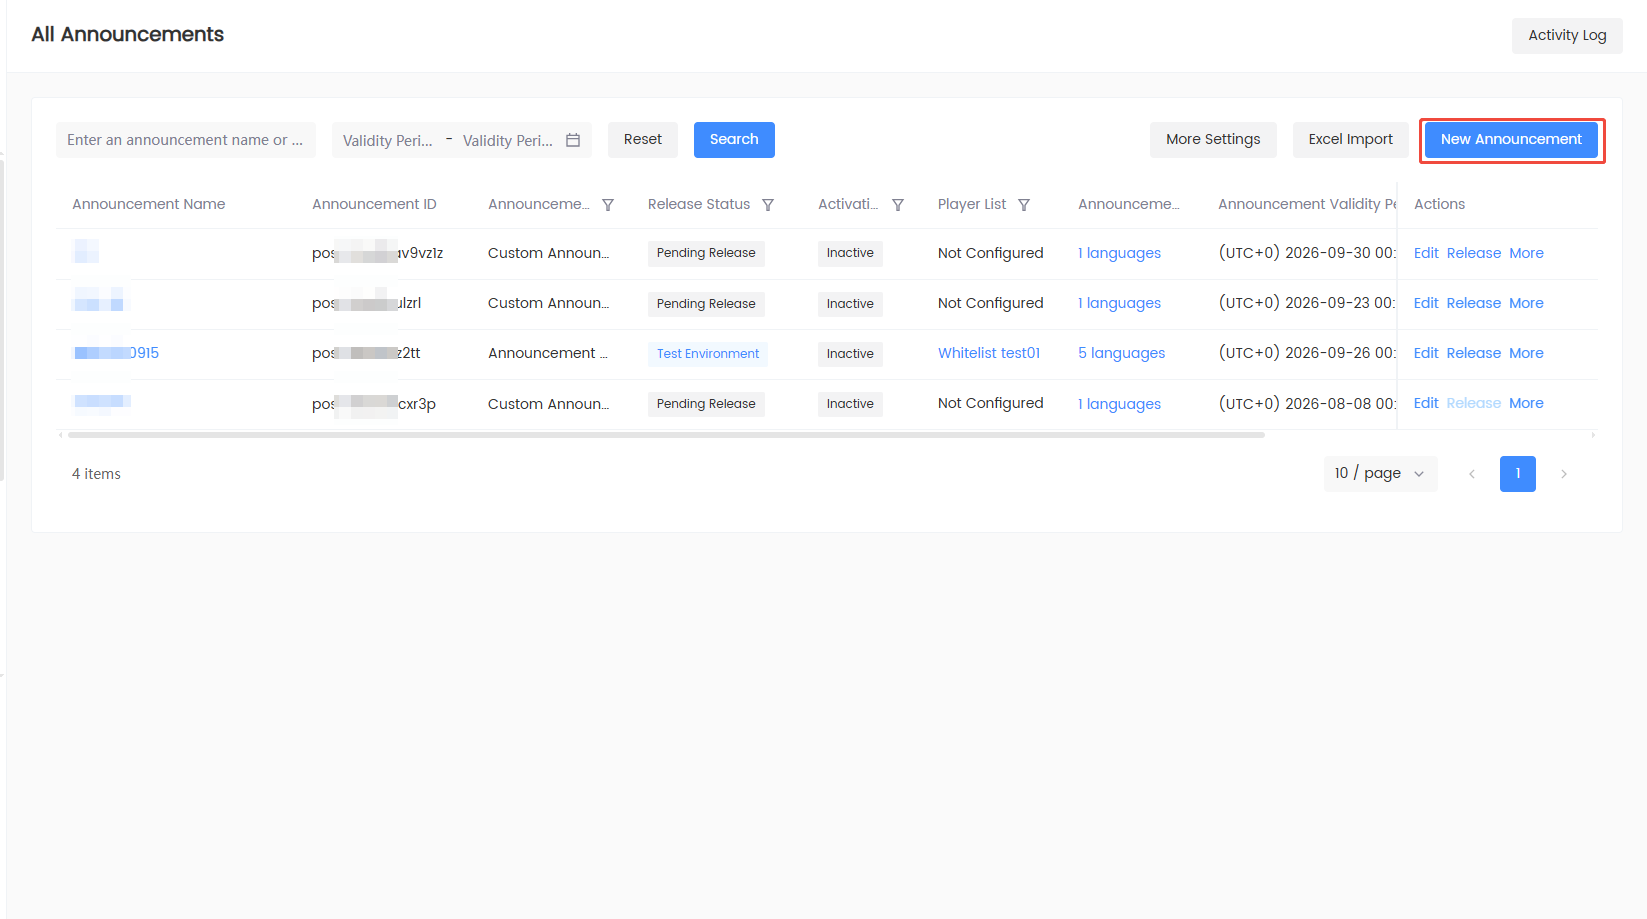Click the 4 items count text

point(96,474)
